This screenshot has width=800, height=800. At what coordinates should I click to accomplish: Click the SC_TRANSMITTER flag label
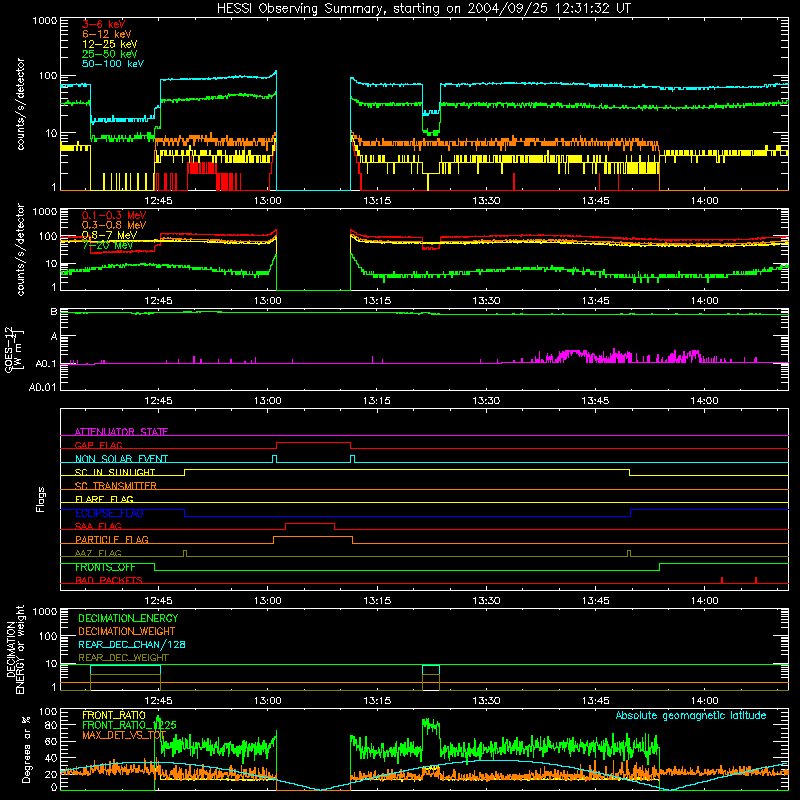pyautogui.click(x=116, y=486)
